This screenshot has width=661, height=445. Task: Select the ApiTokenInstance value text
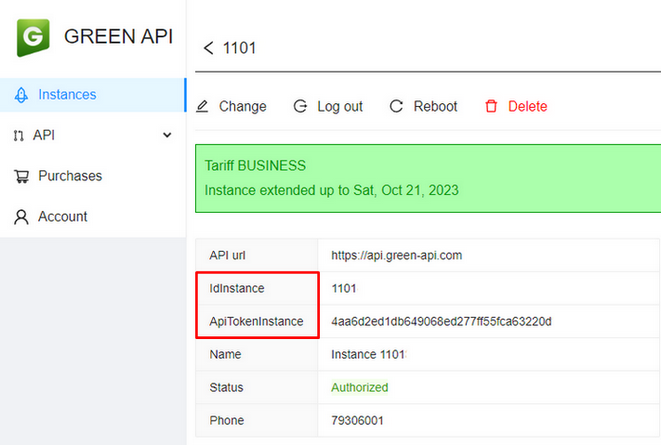click(x=441, y=322)
